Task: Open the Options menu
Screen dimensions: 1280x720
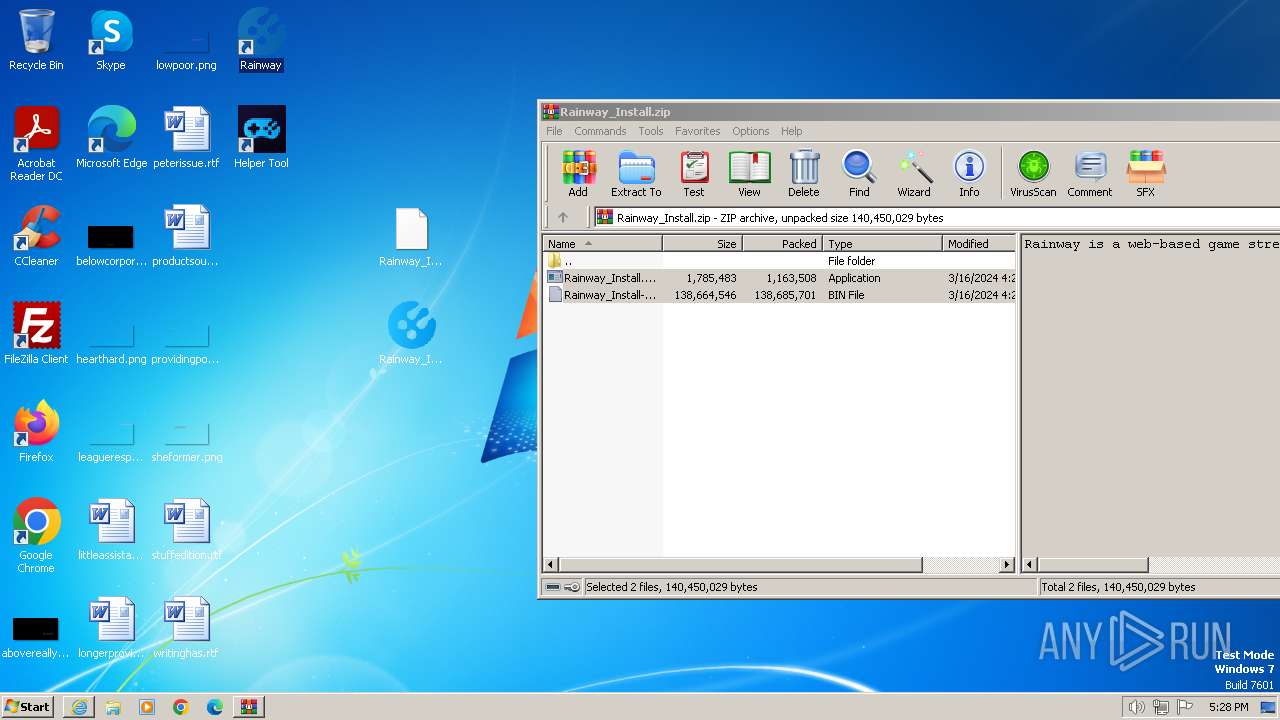Action: pyautogui.click(x=750, y=131)
